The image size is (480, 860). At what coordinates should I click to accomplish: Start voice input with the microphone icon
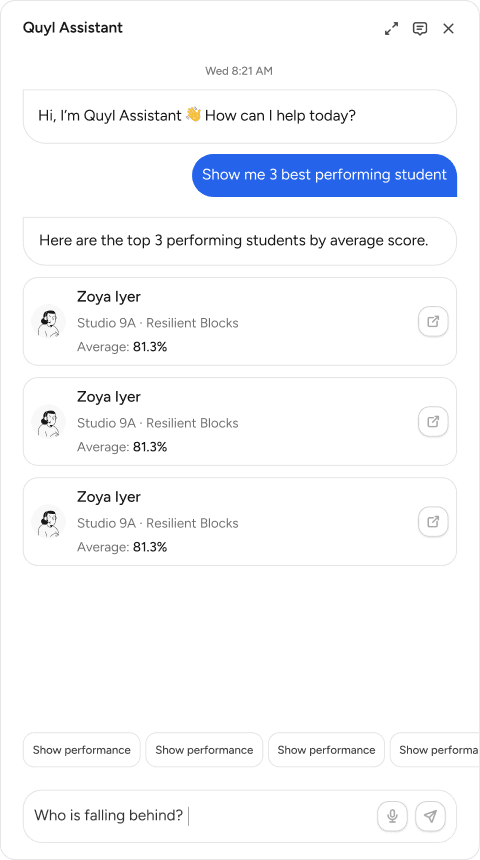[x=392, y=816]
